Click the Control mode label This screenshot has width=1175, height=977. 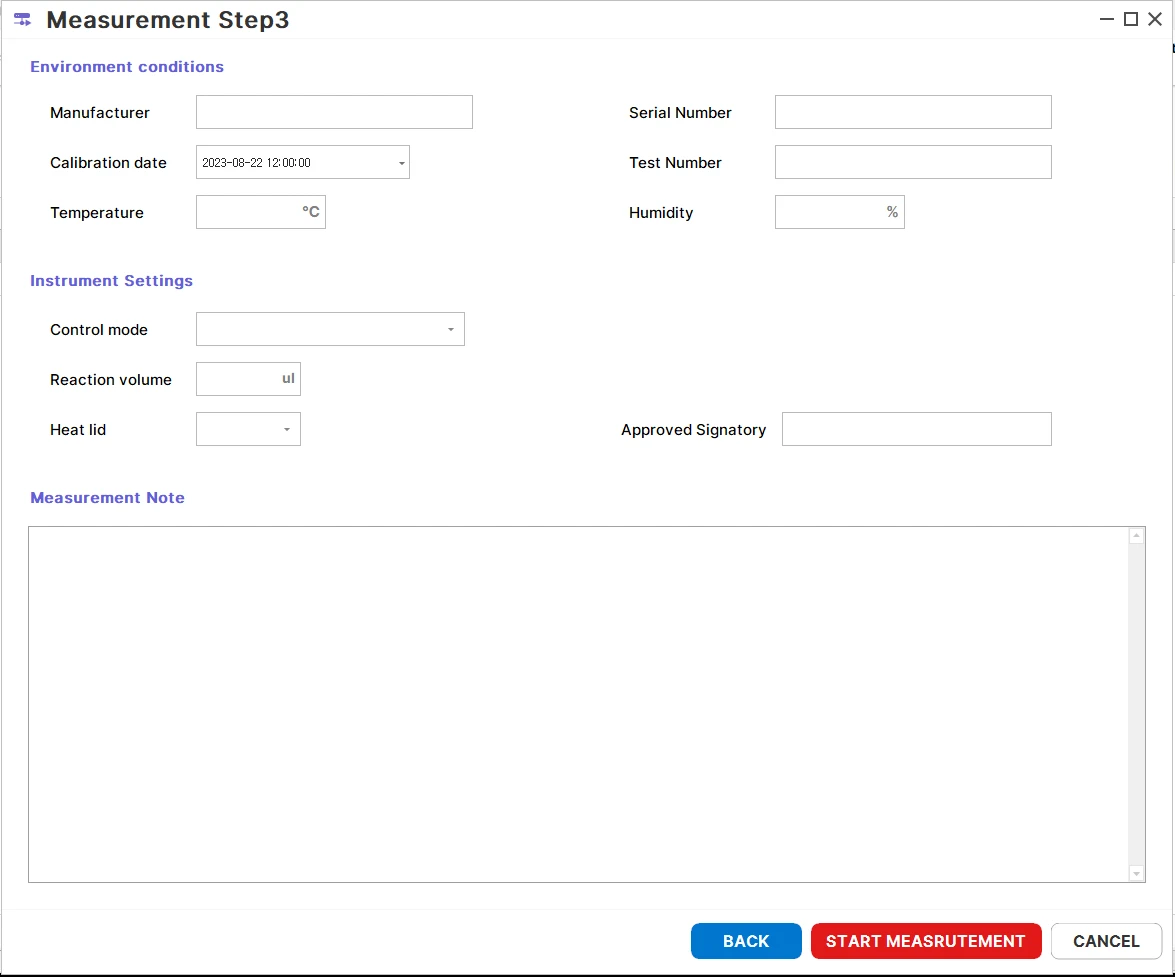click(x=99, y=330)
